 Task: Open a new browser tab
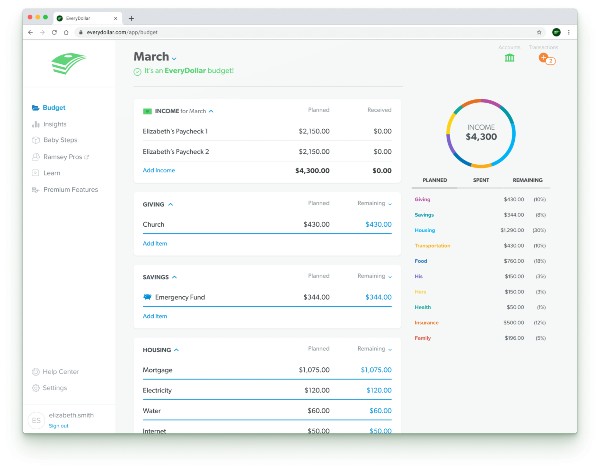(131, 18)
